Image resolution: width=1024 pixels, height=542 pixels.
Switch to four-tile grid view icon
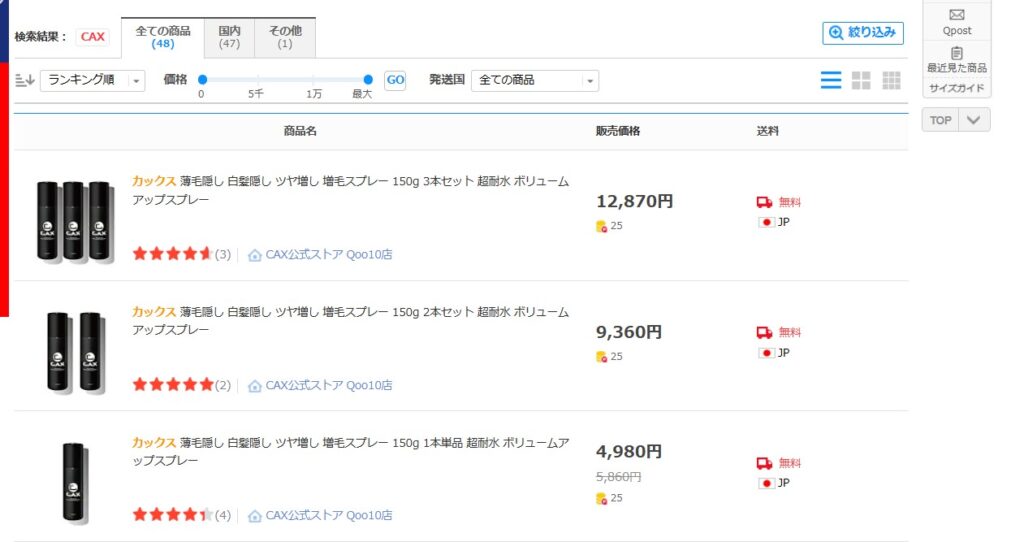[x=861, y=80]
